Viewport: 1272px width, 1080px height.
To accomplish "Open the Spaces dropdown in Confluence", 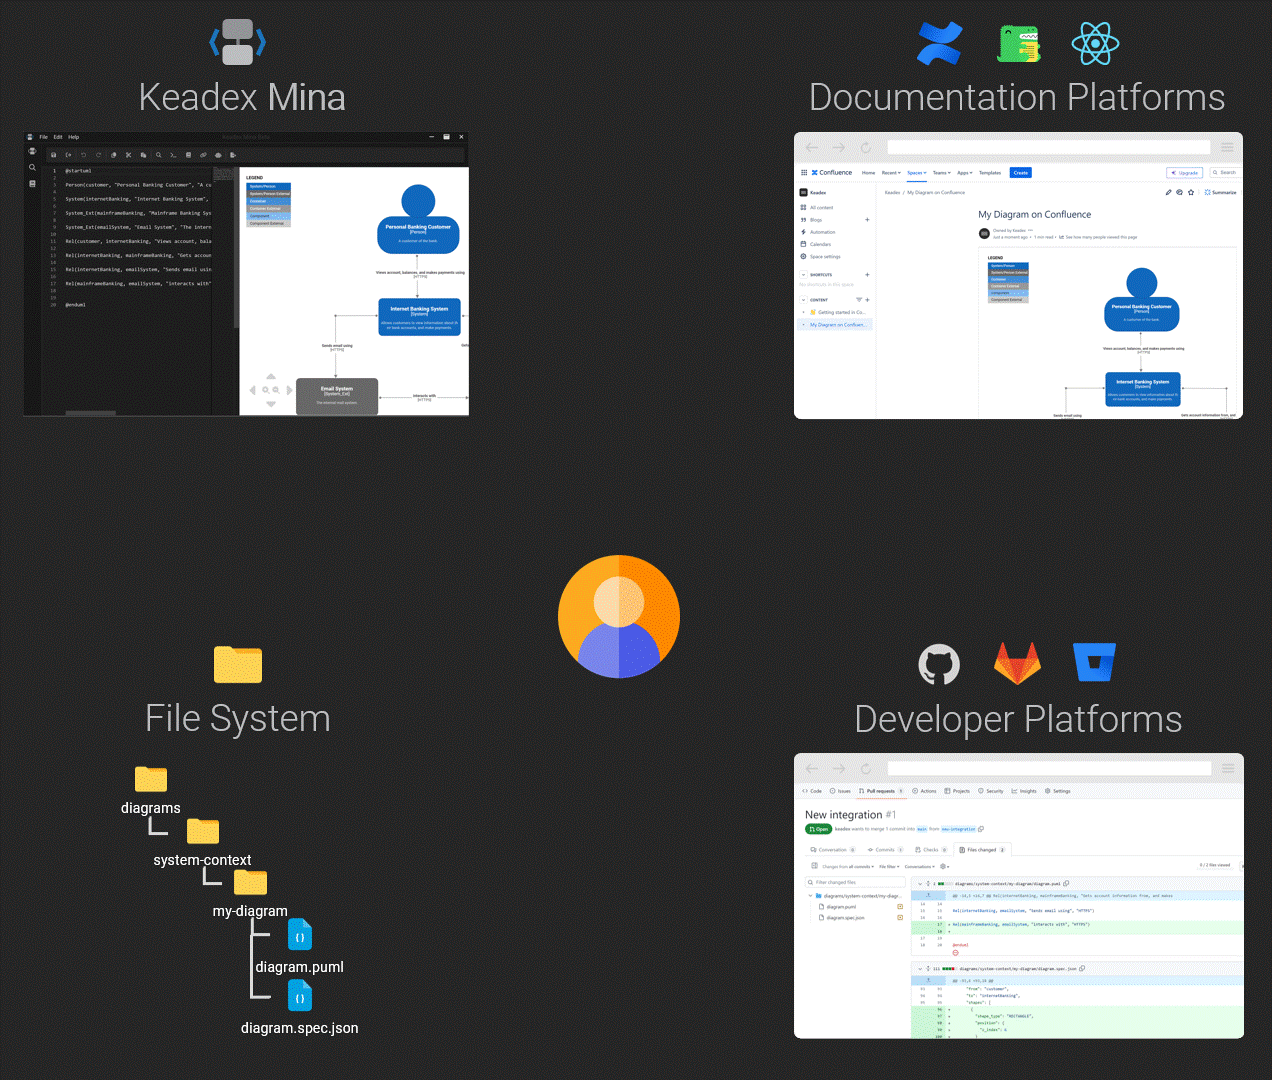I will pos(917,173).
